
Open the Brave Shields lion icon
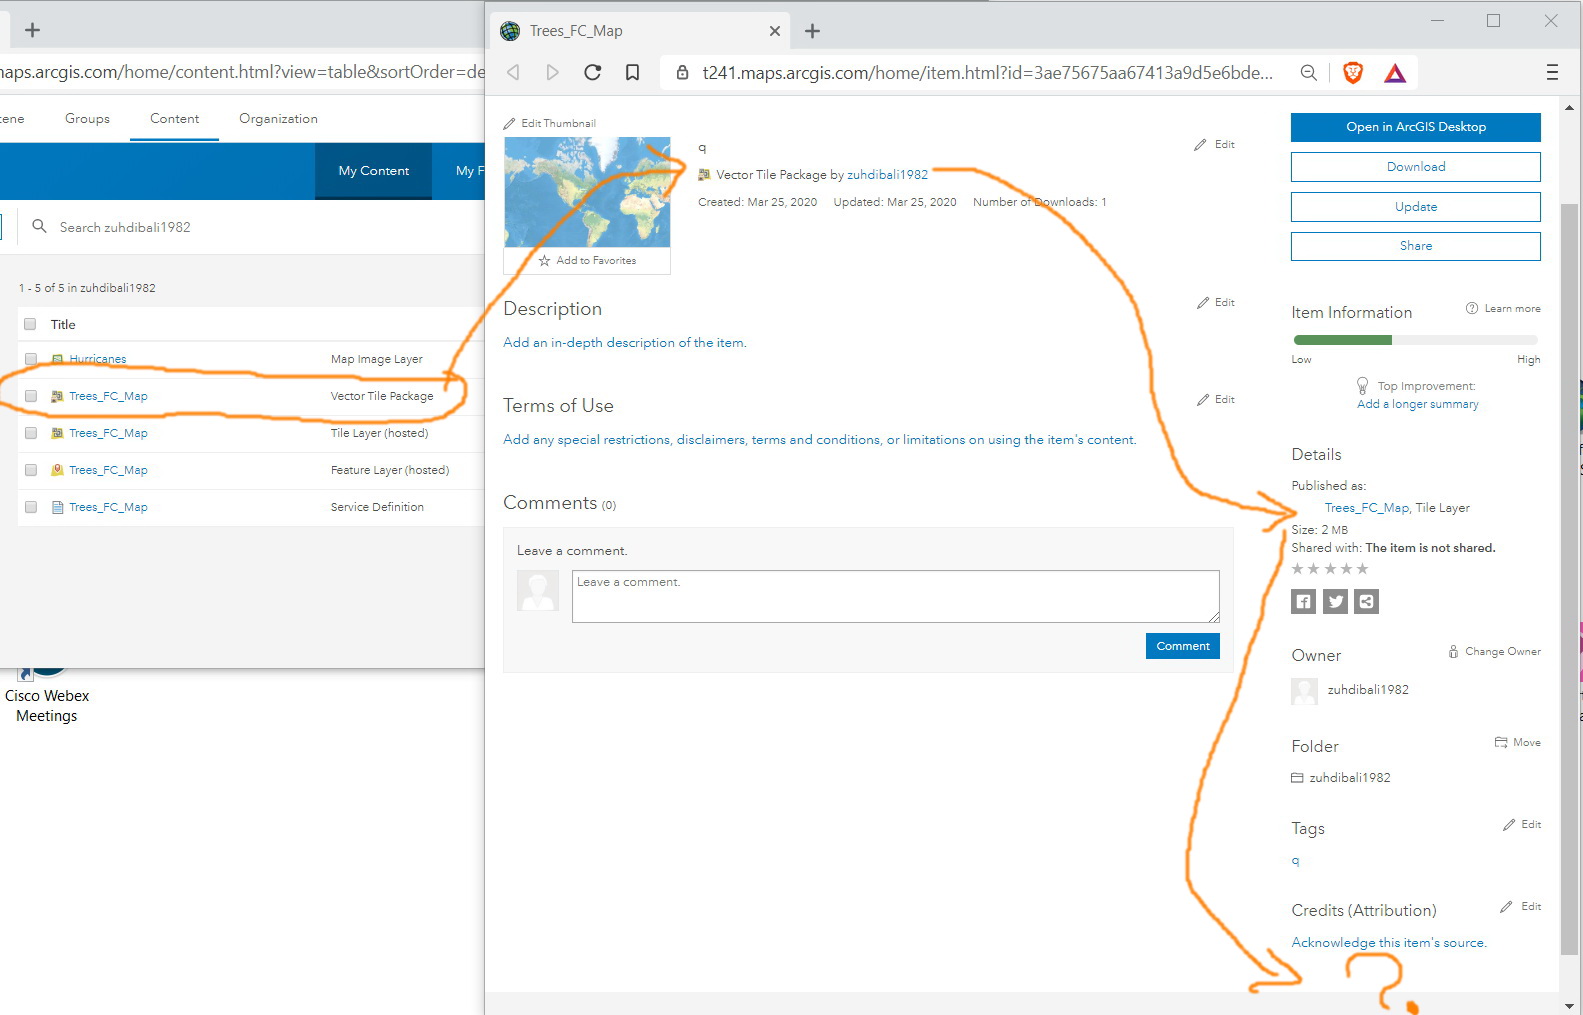pos(1353,72)
